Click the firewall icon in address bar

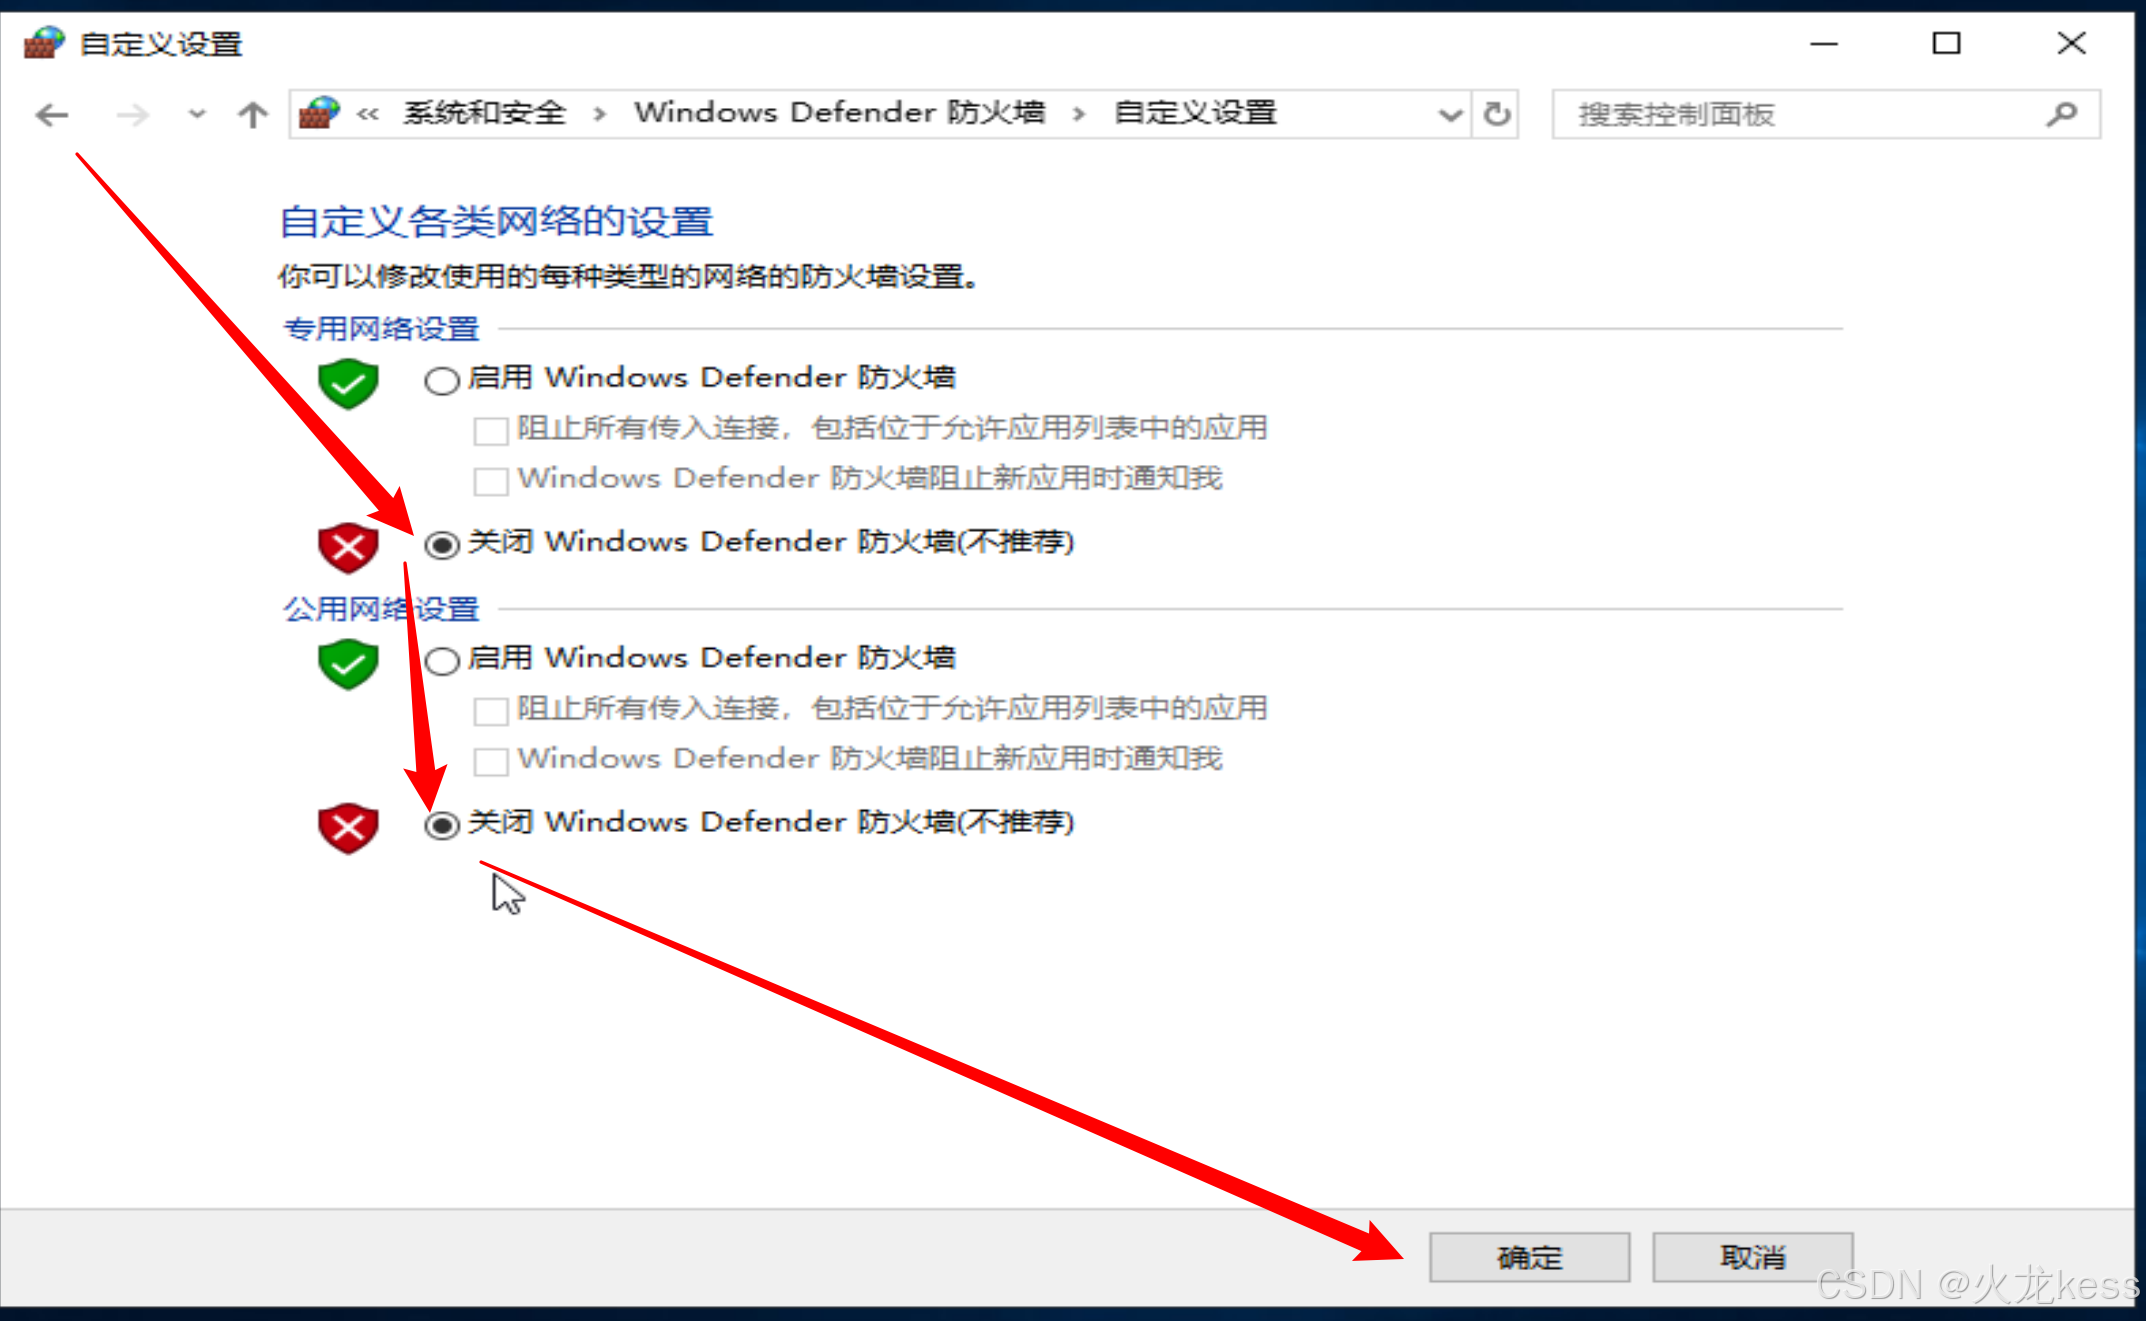[320, 113]
